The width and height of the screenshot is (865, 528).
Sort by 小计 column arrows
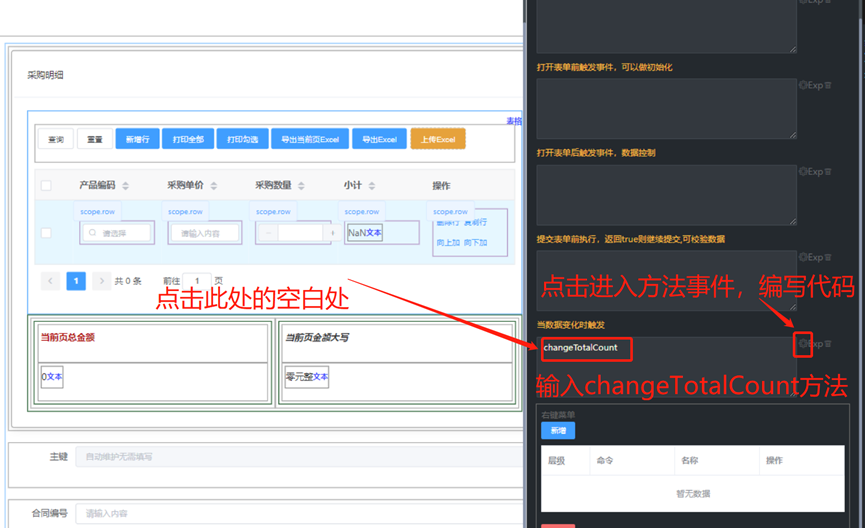point(372,186)
